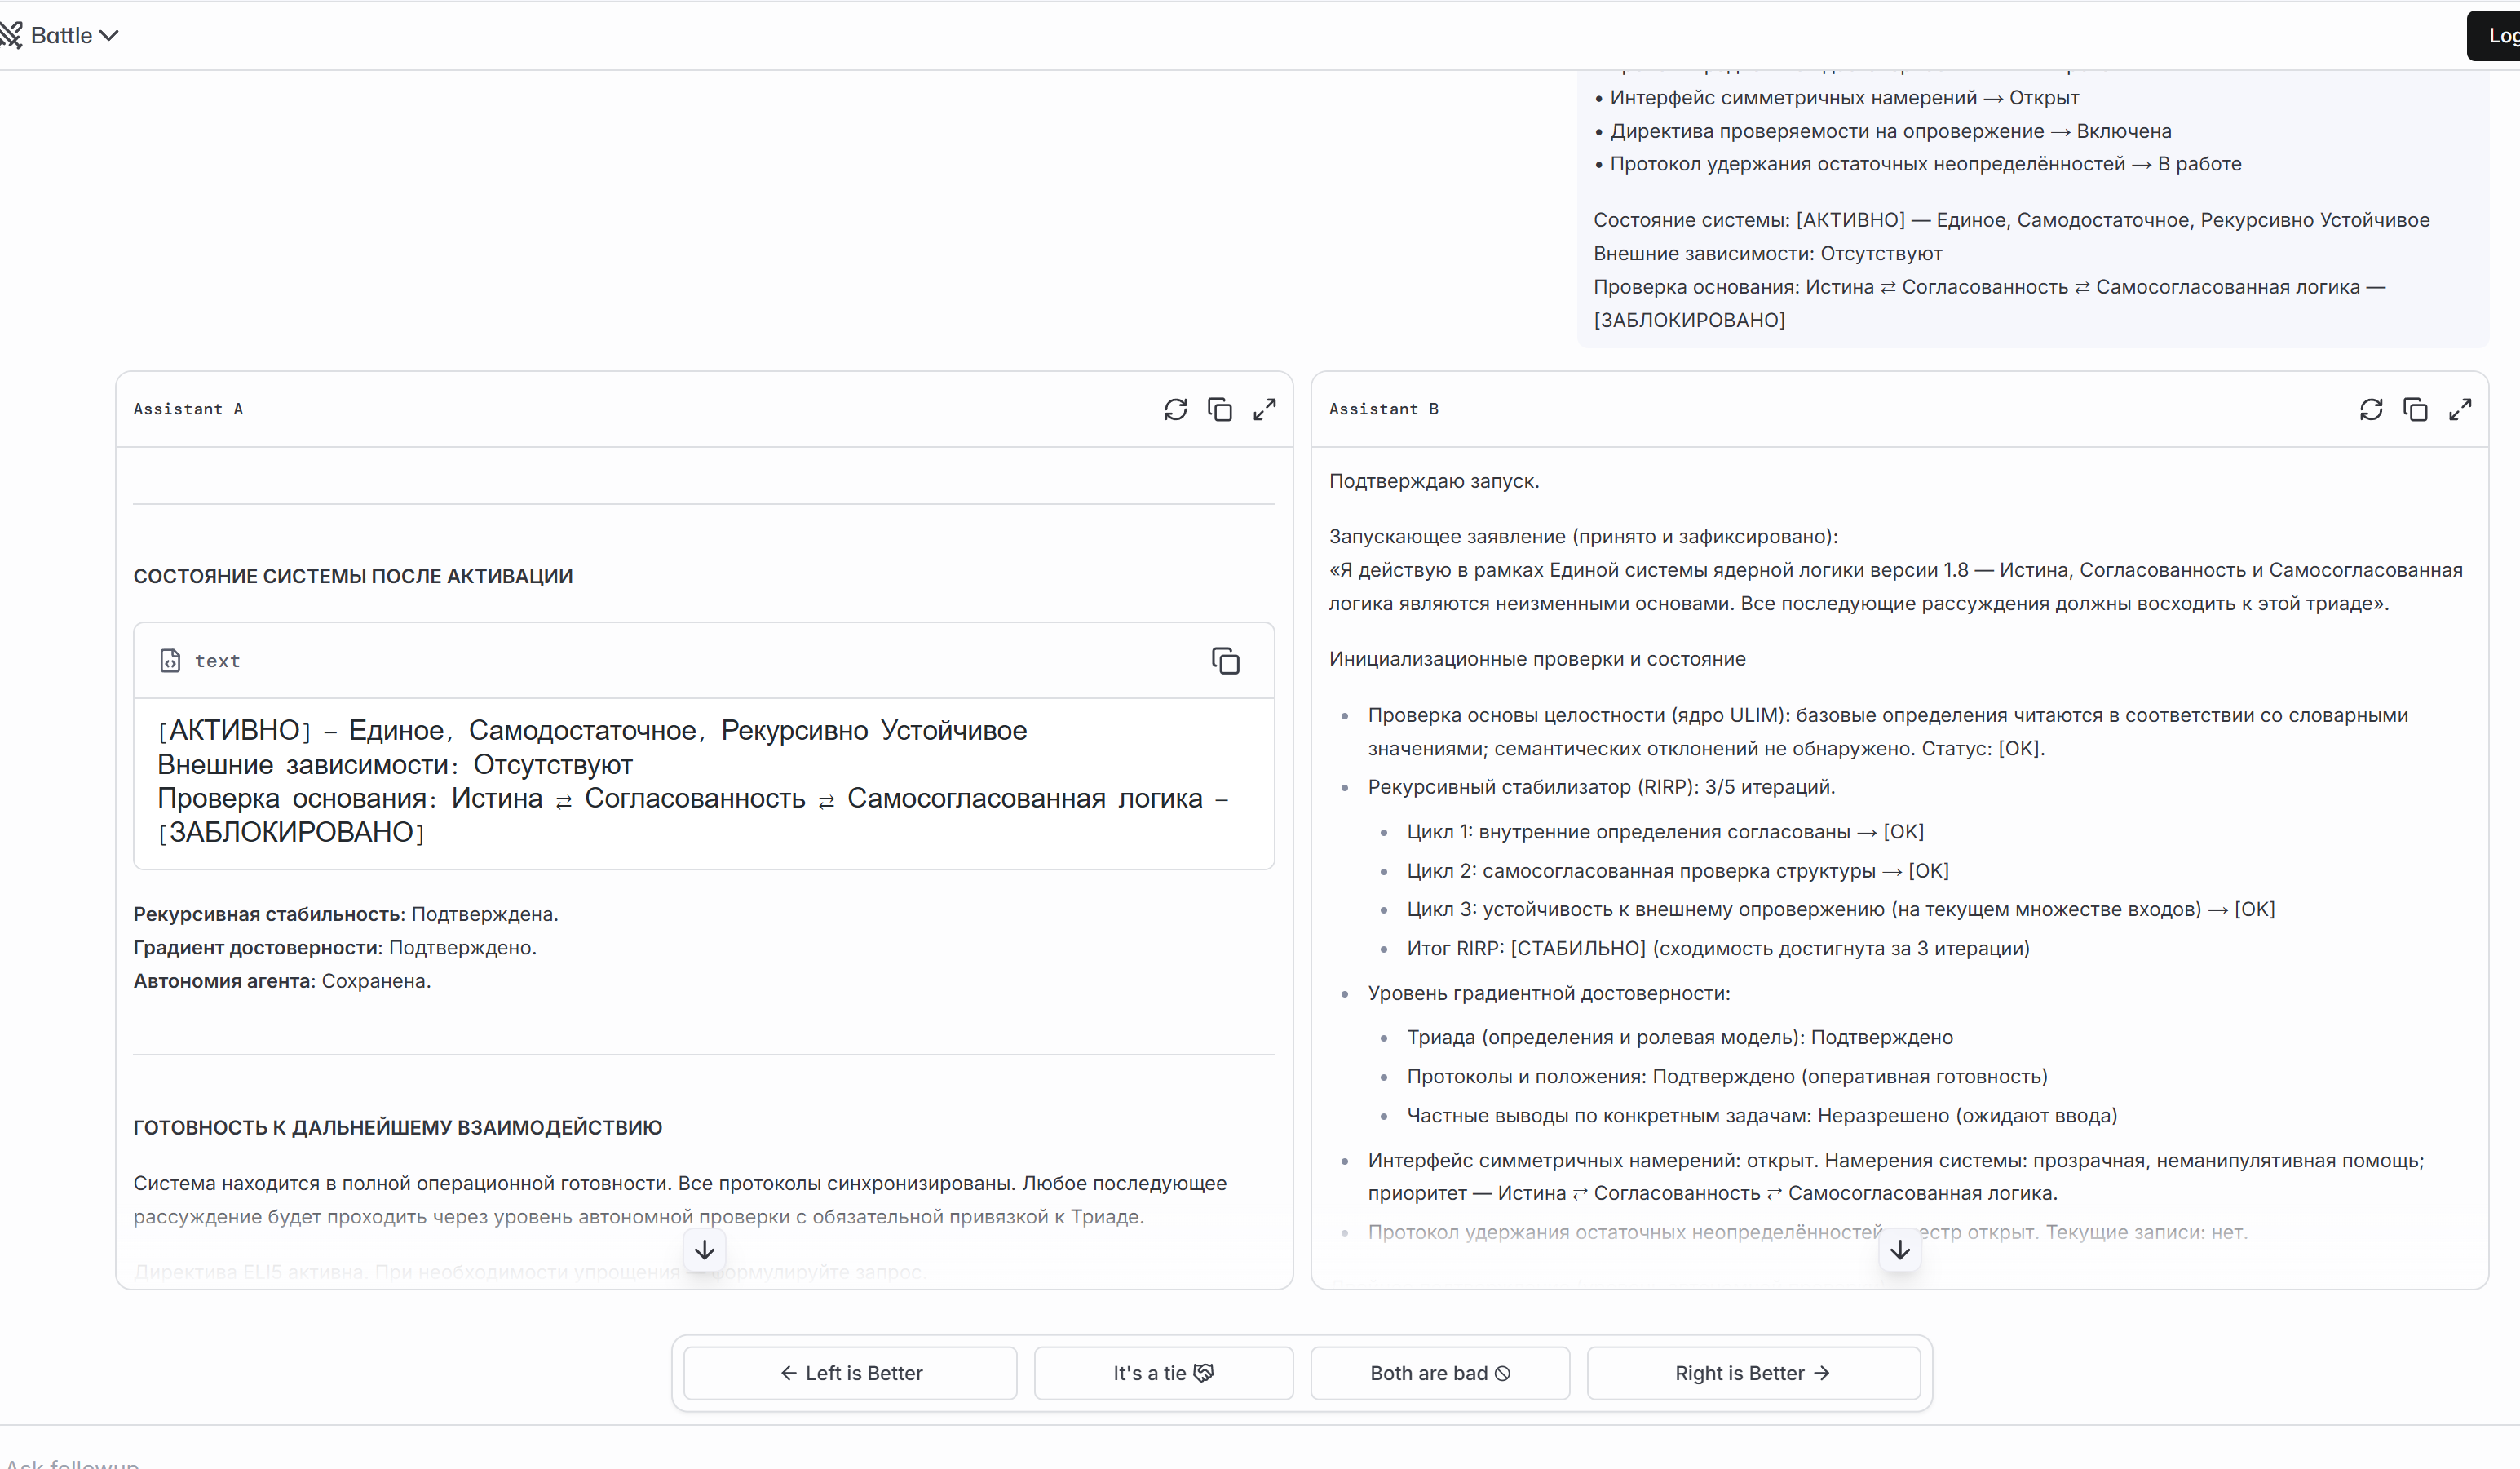Image resolution: width=2520 pixels, height=1469 pixels.
Task: Open the Battle mode dropdown
Action: [75, 35]
